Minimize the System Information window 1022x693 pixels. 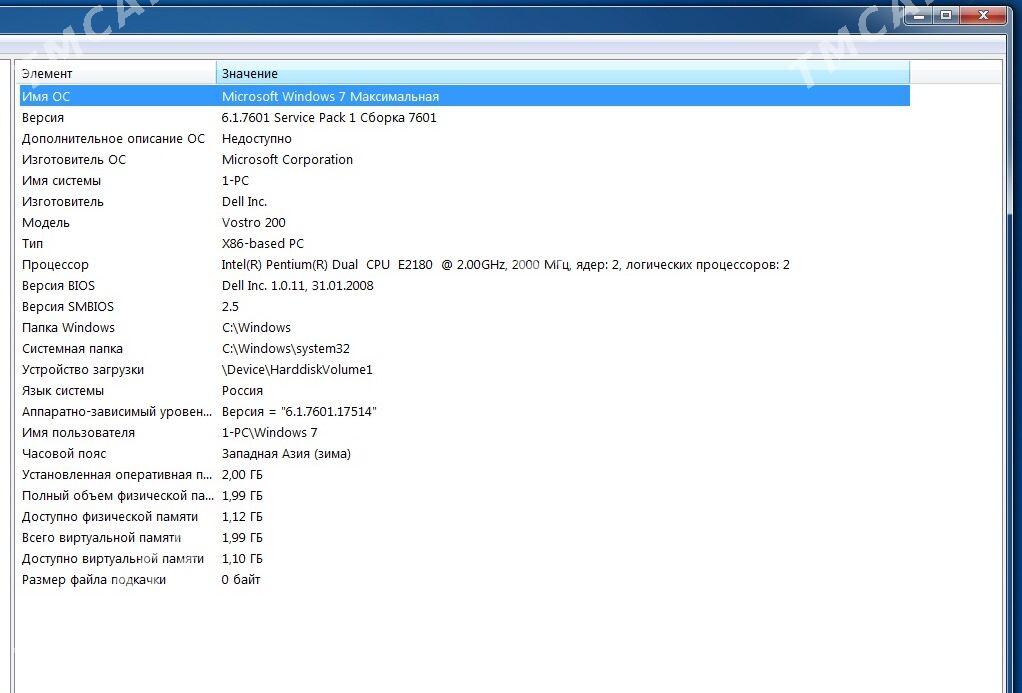[x=919, y=15]
